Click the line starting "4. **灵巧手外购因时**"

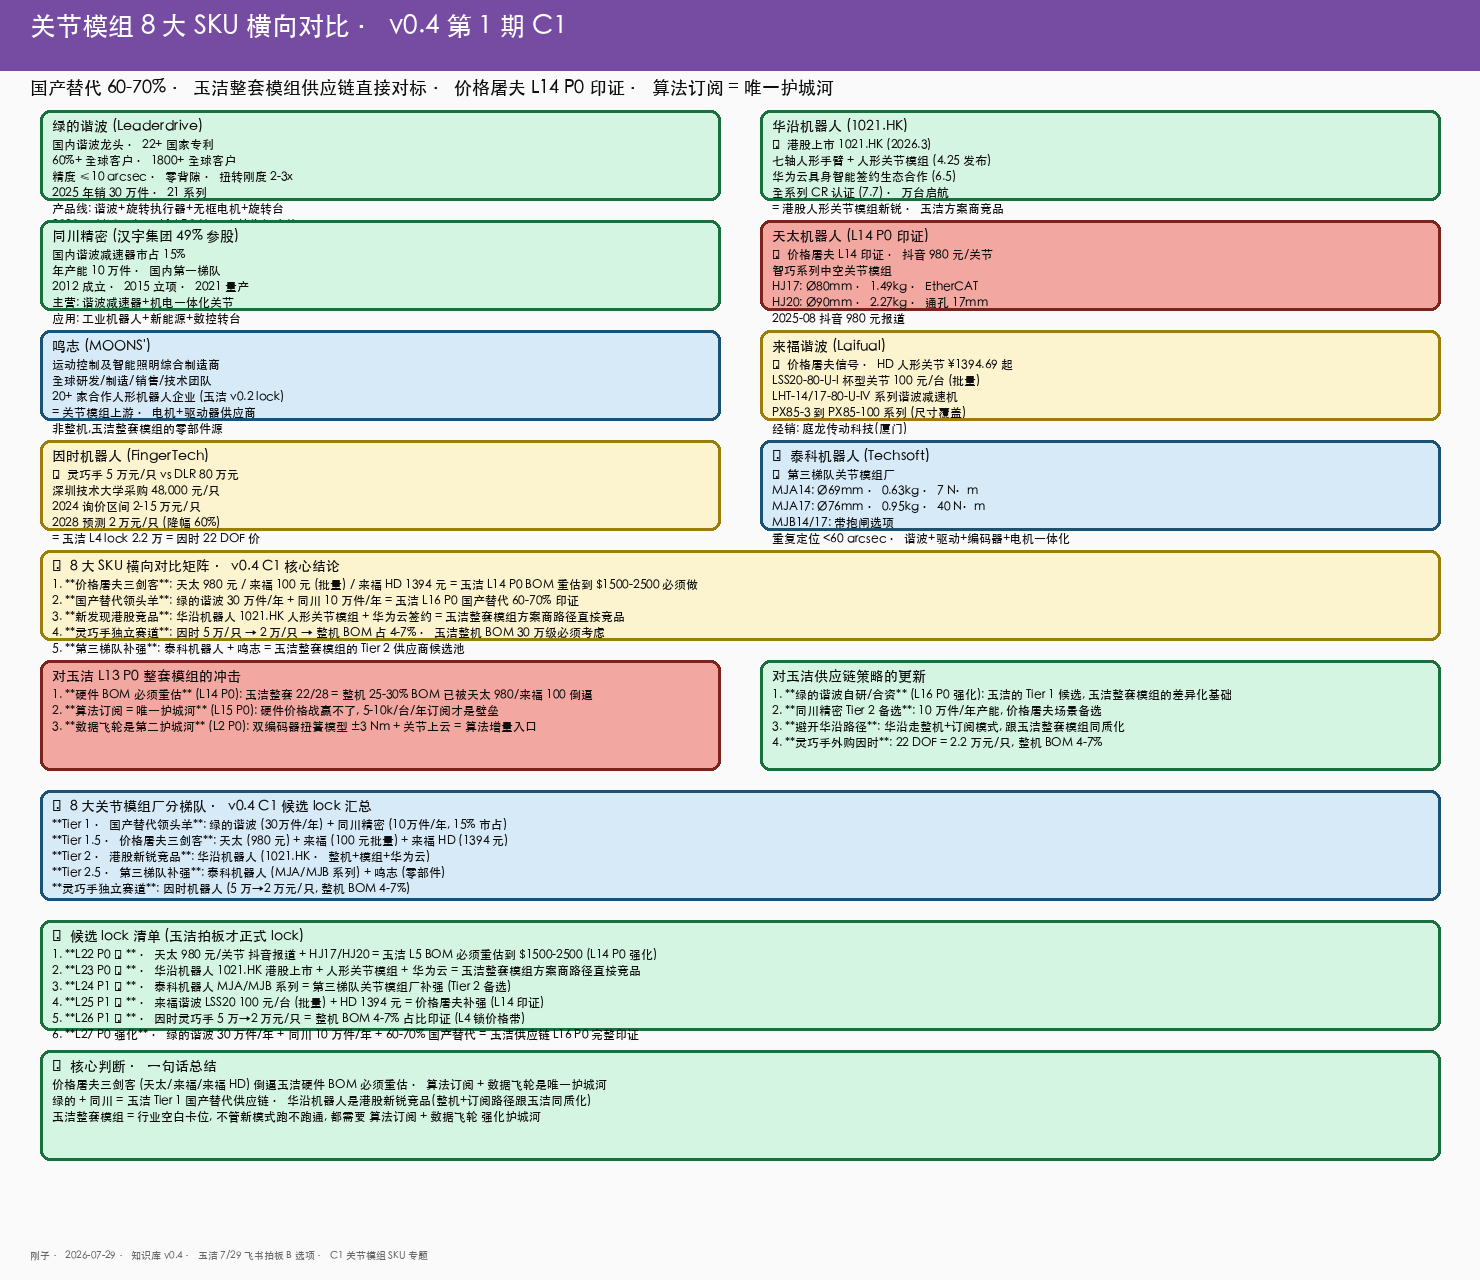[937, 743]
